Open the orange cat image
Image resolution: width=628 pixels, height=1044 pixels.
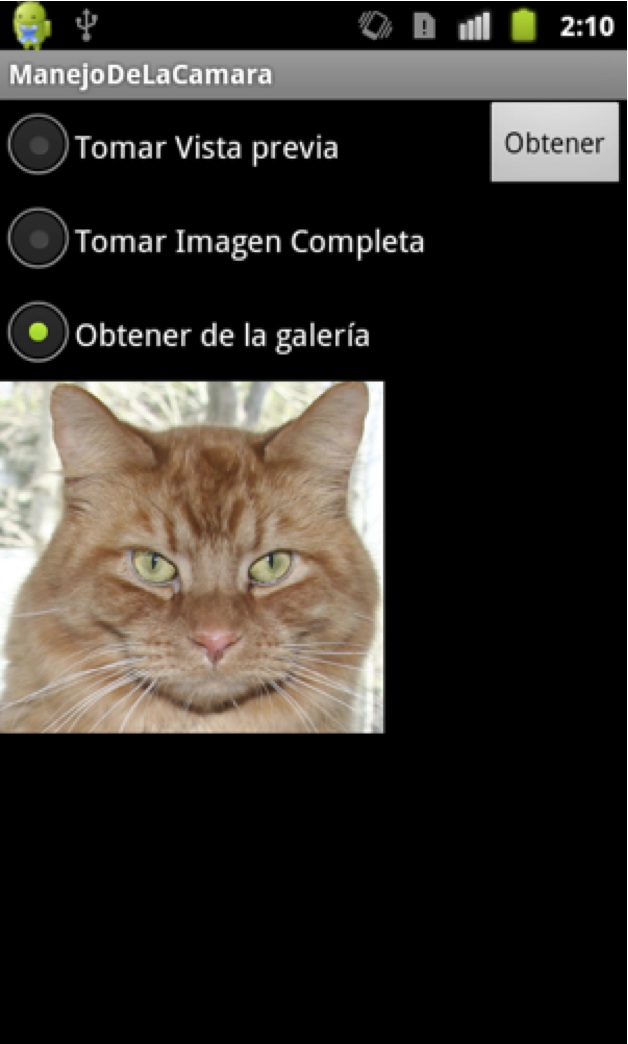(x=192, y=557)
